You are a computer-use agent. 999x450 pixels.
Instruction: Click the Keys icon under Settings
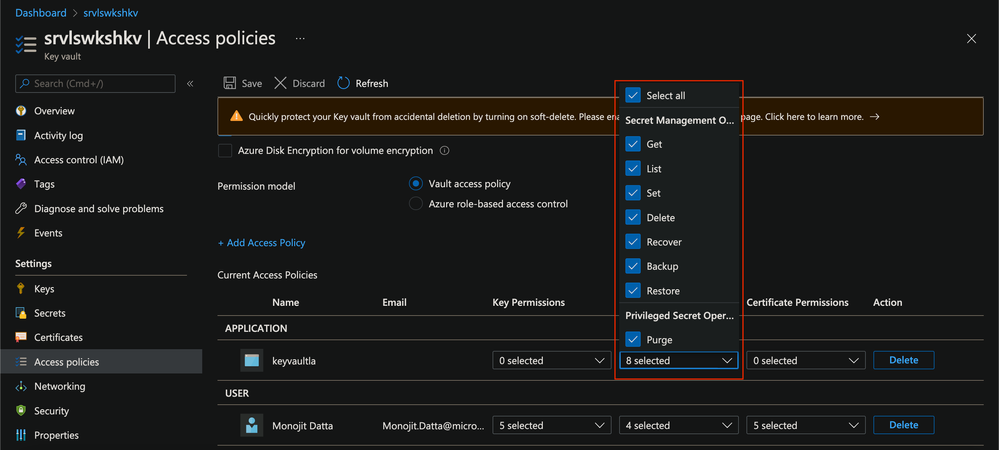click(21, 289)
